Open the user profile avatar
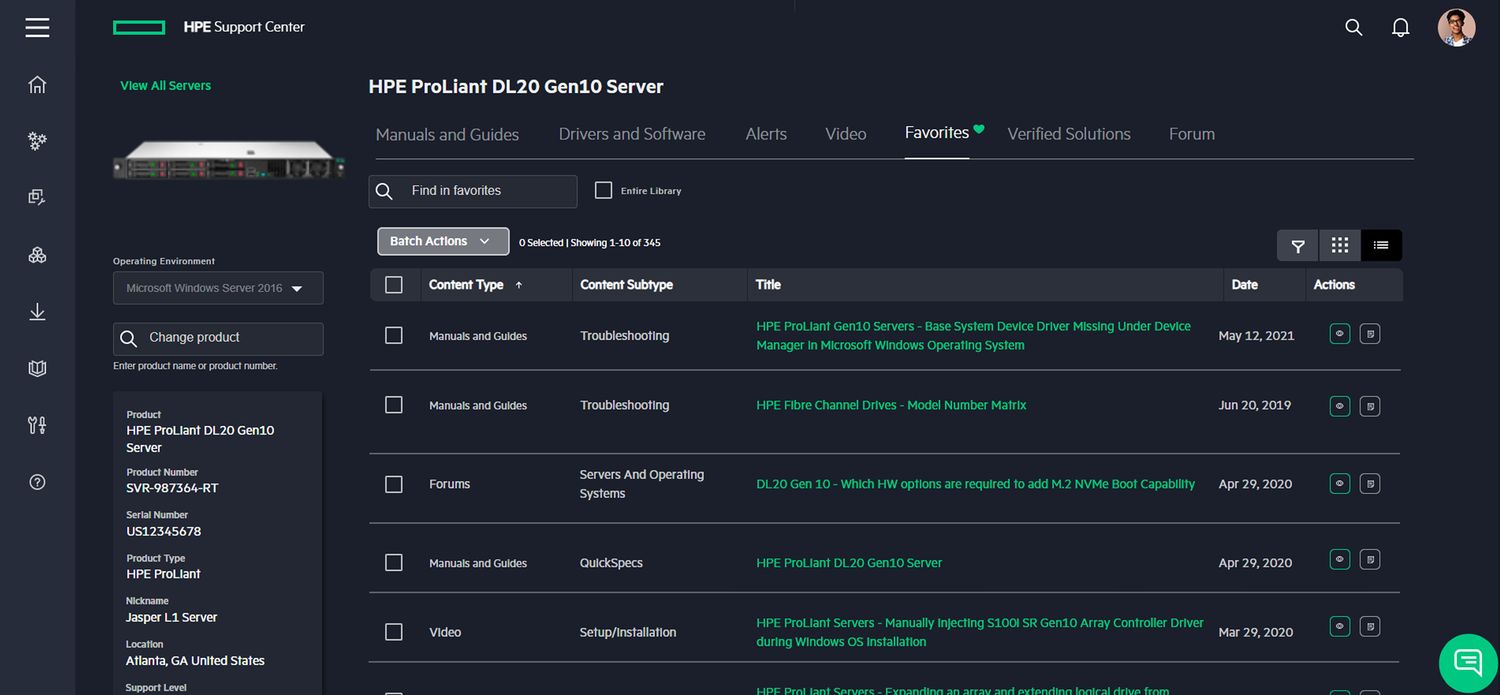 [1456, 28]
